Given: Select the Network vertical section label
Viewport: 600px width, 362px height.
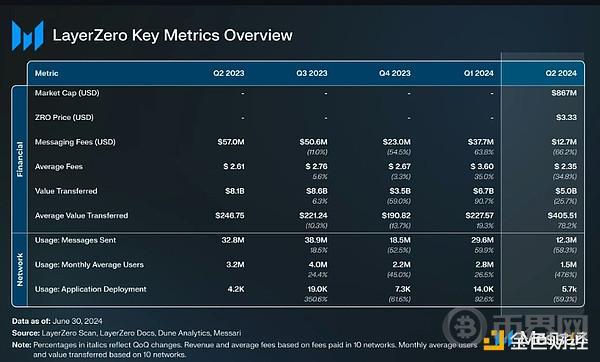Looking at the screenshot, I should tap(20, 269).
